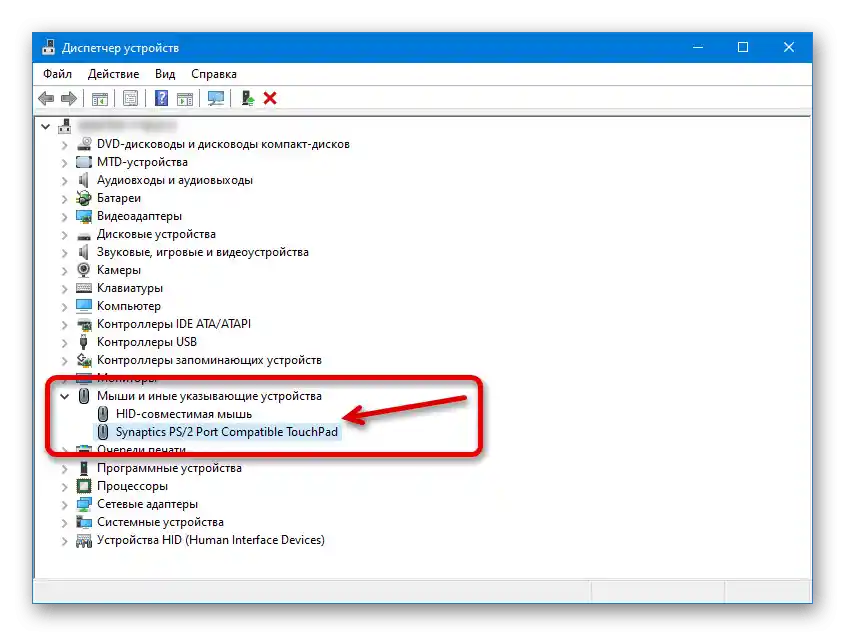
Task: Expand Клавиатуры category chevron
Action: (x=65, y=289)
